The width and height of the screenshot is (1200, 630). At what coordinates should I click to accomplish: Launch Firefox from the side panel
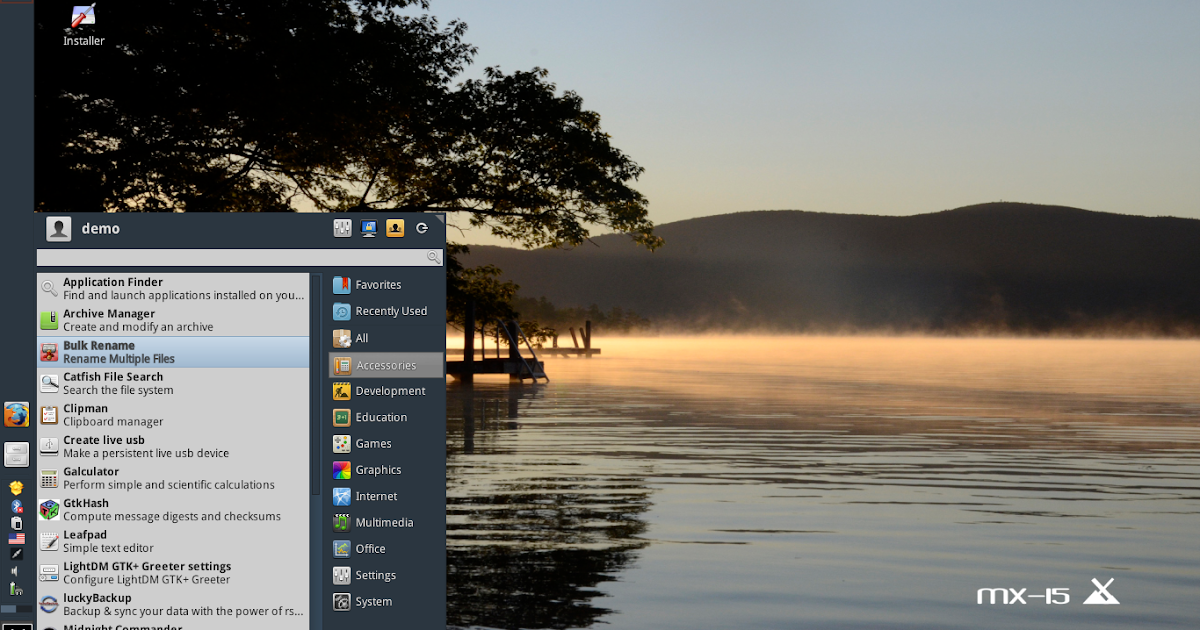(17, 413)
